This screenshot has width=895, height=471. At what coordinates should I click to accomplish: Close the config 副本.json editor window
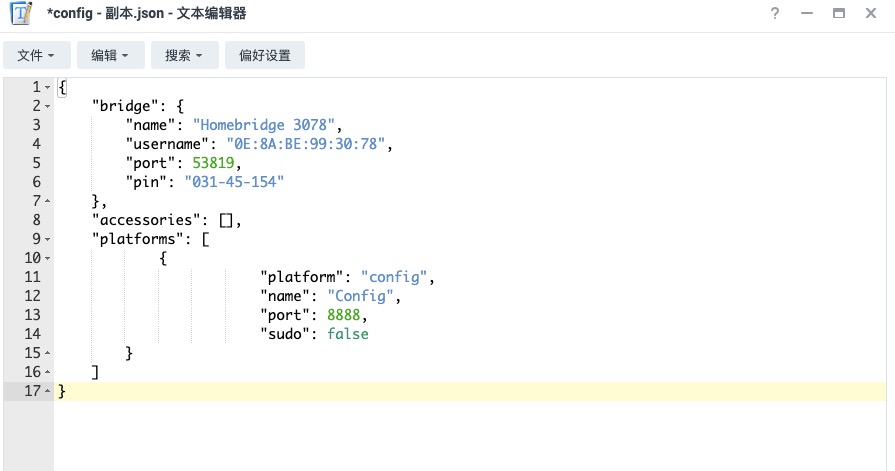coord(871,14)
